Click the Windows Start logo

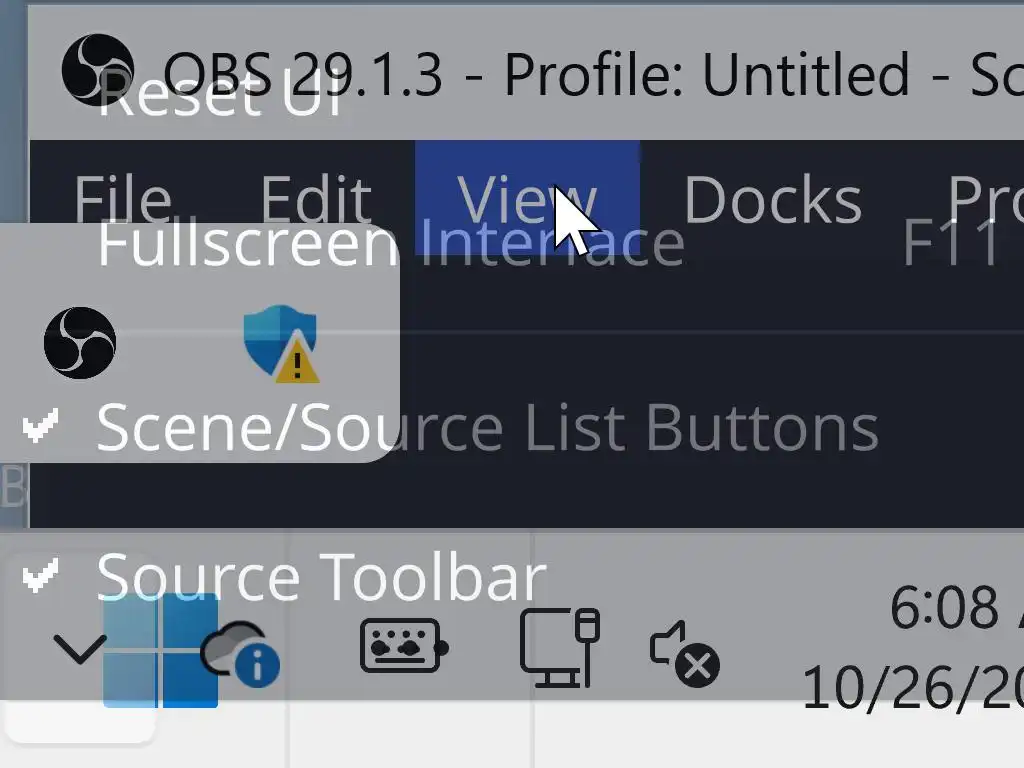(x=160, y=650)
